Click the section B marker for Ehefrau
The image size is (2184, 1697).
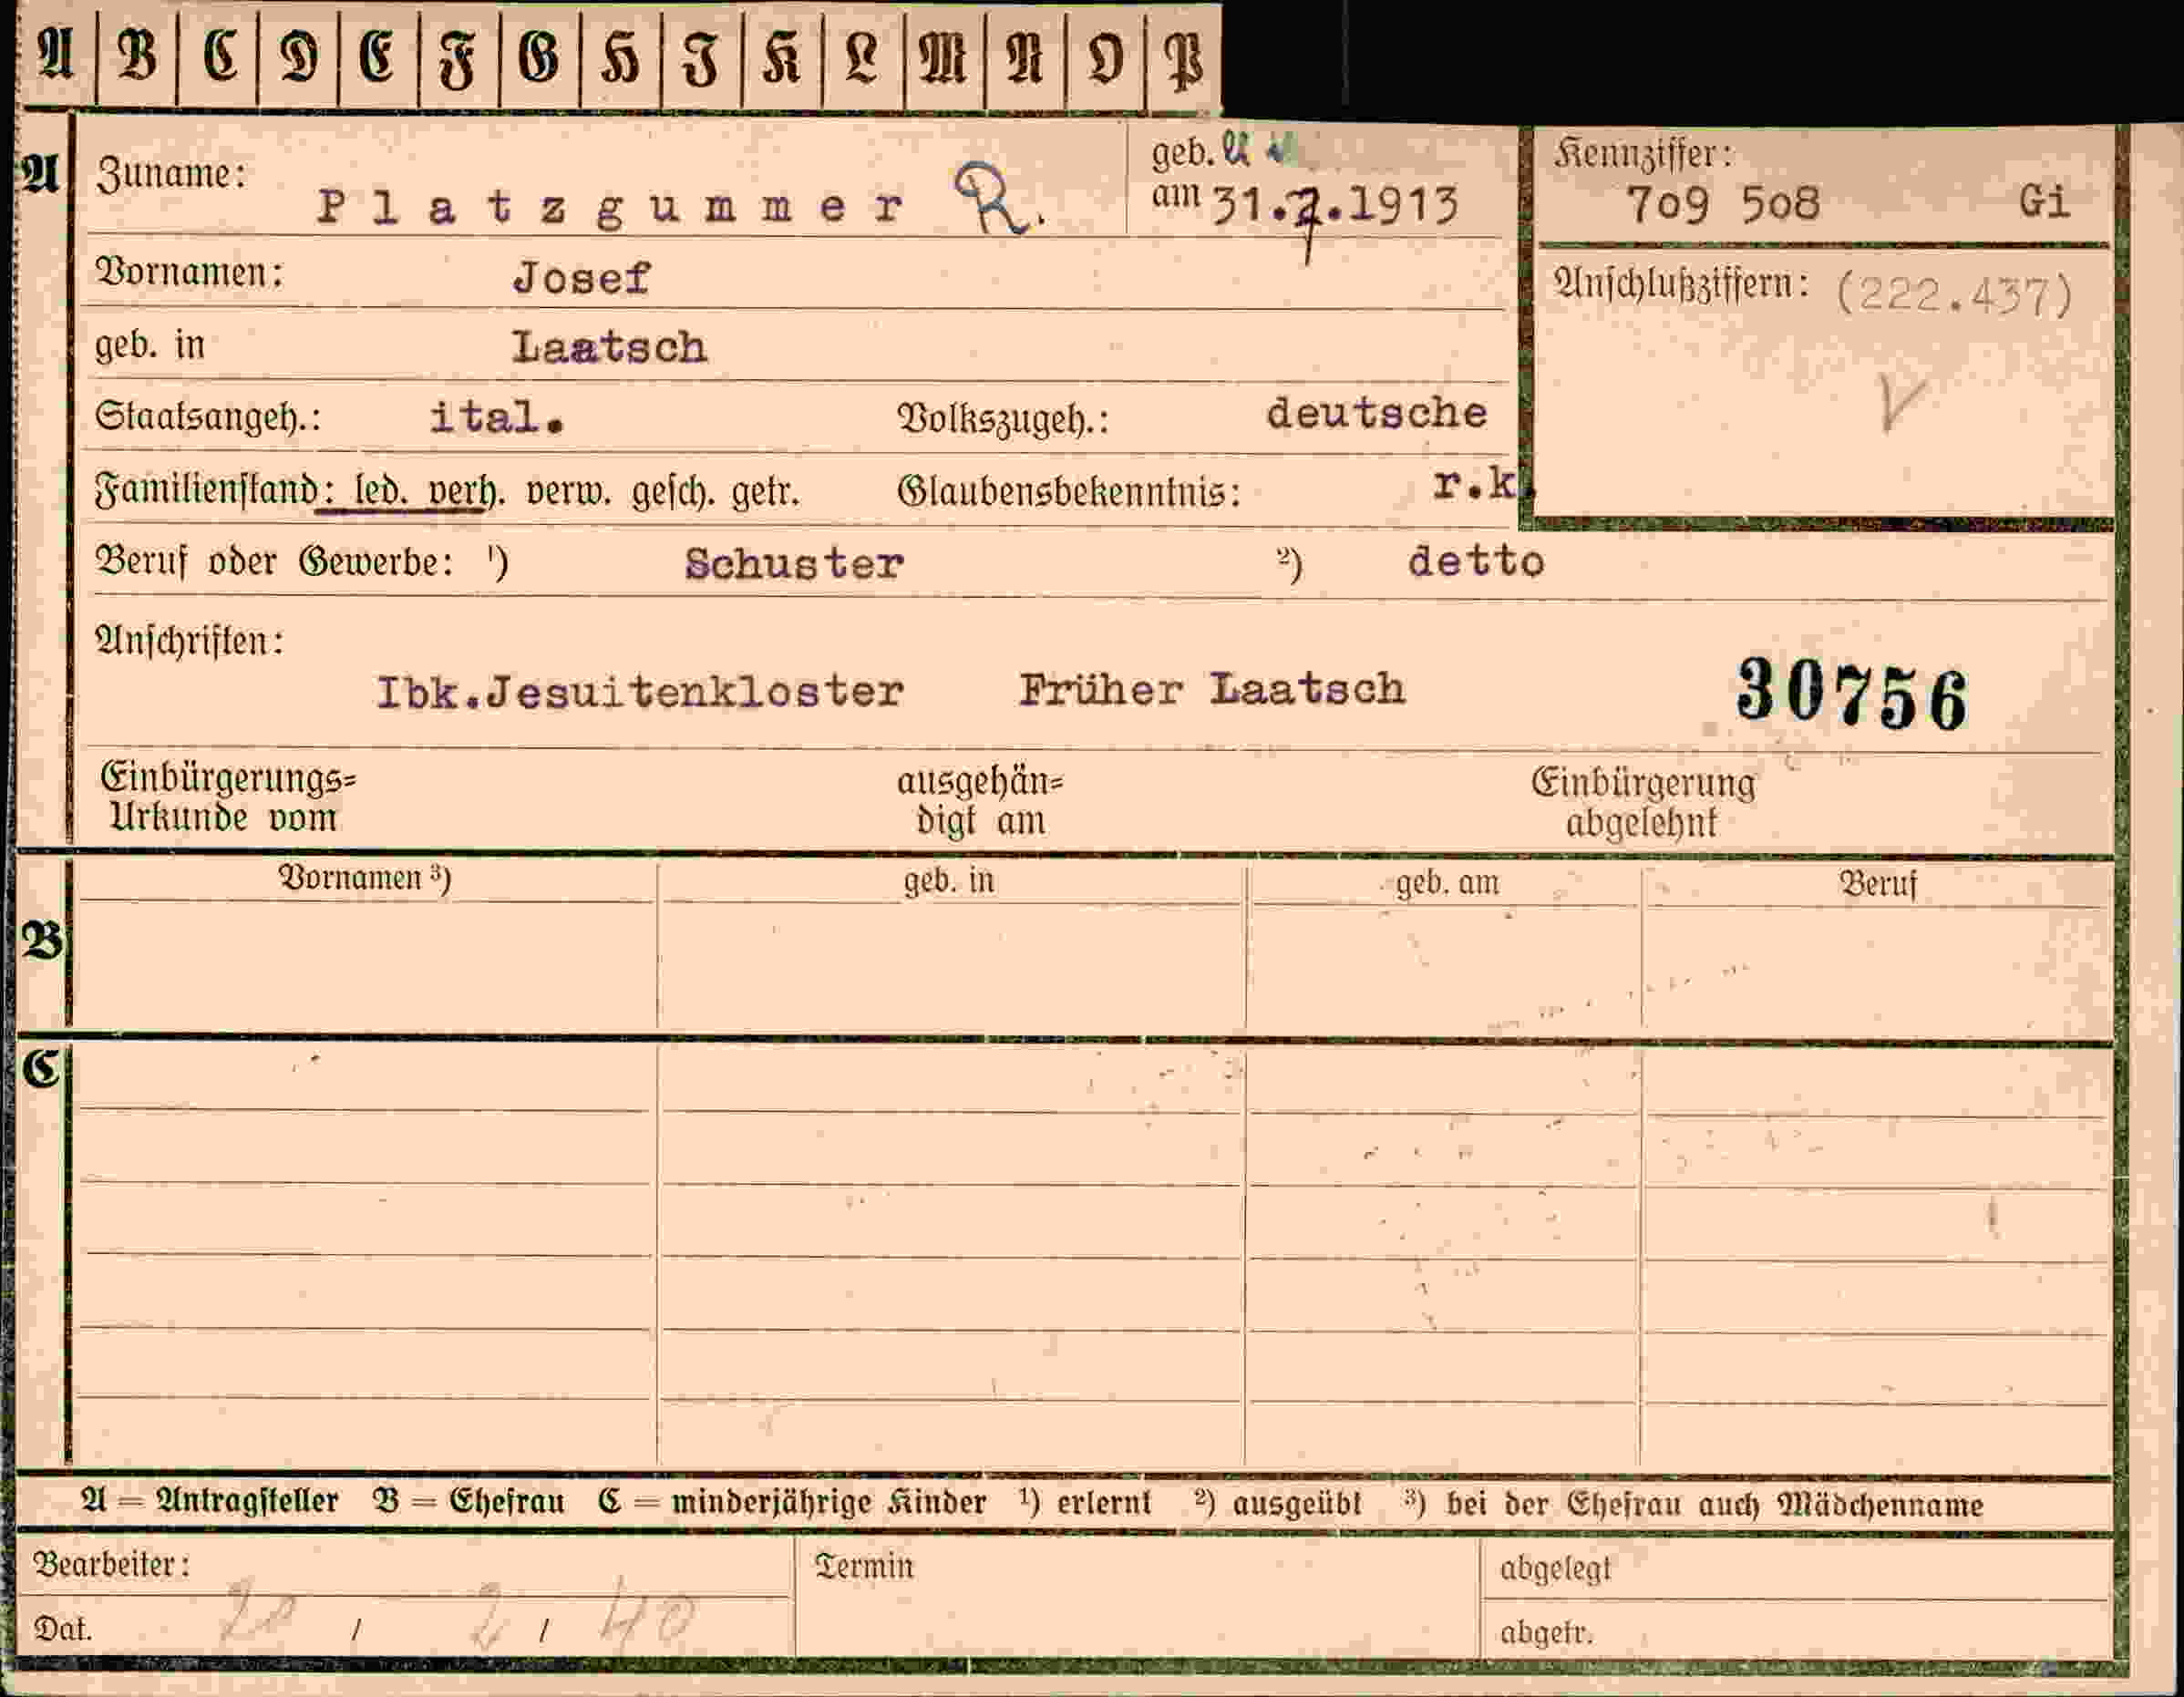click(42, 941)
